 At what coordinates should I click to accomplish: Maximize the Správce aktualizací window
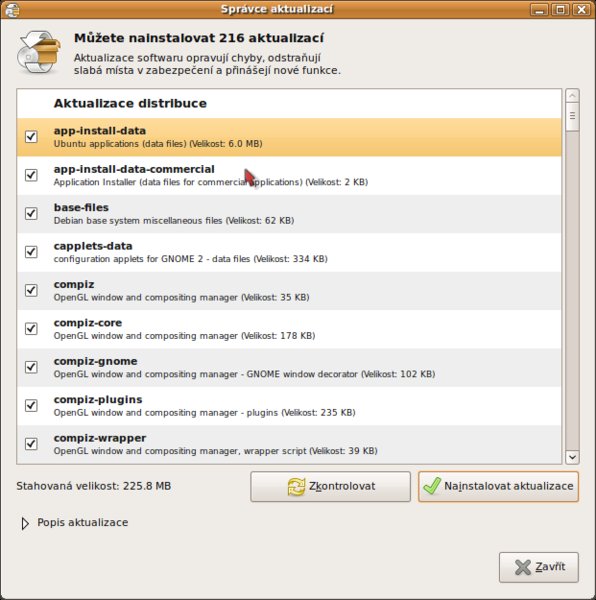pos(560,9)
